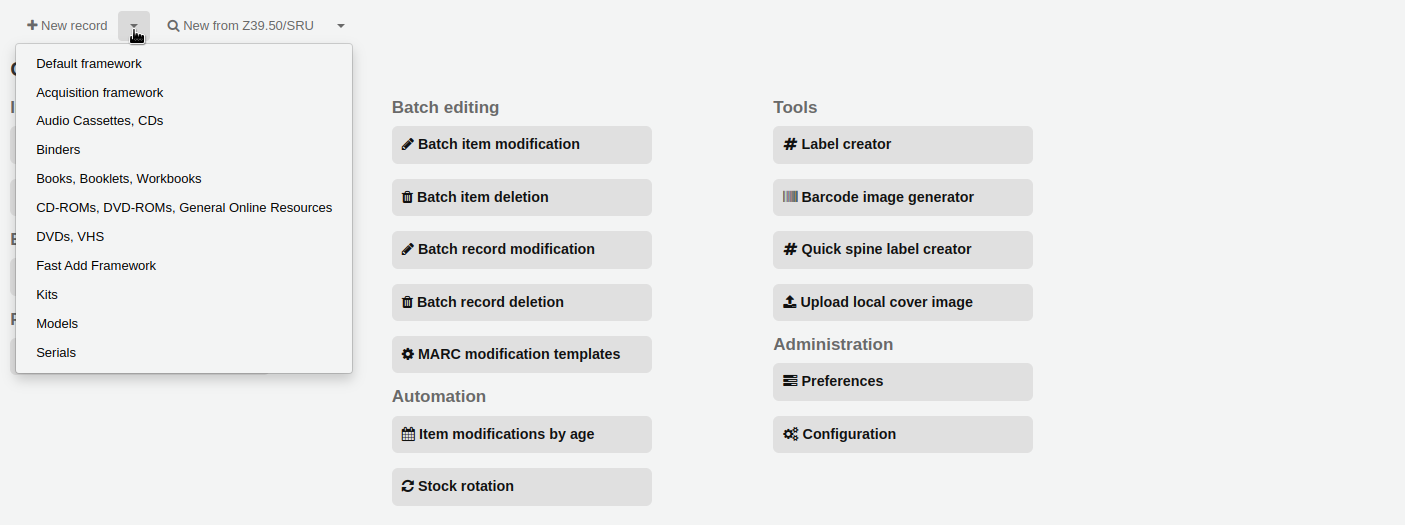Click the hash icon on Label creator
This screenshot has width=1405, height=525.
(790, 144)
